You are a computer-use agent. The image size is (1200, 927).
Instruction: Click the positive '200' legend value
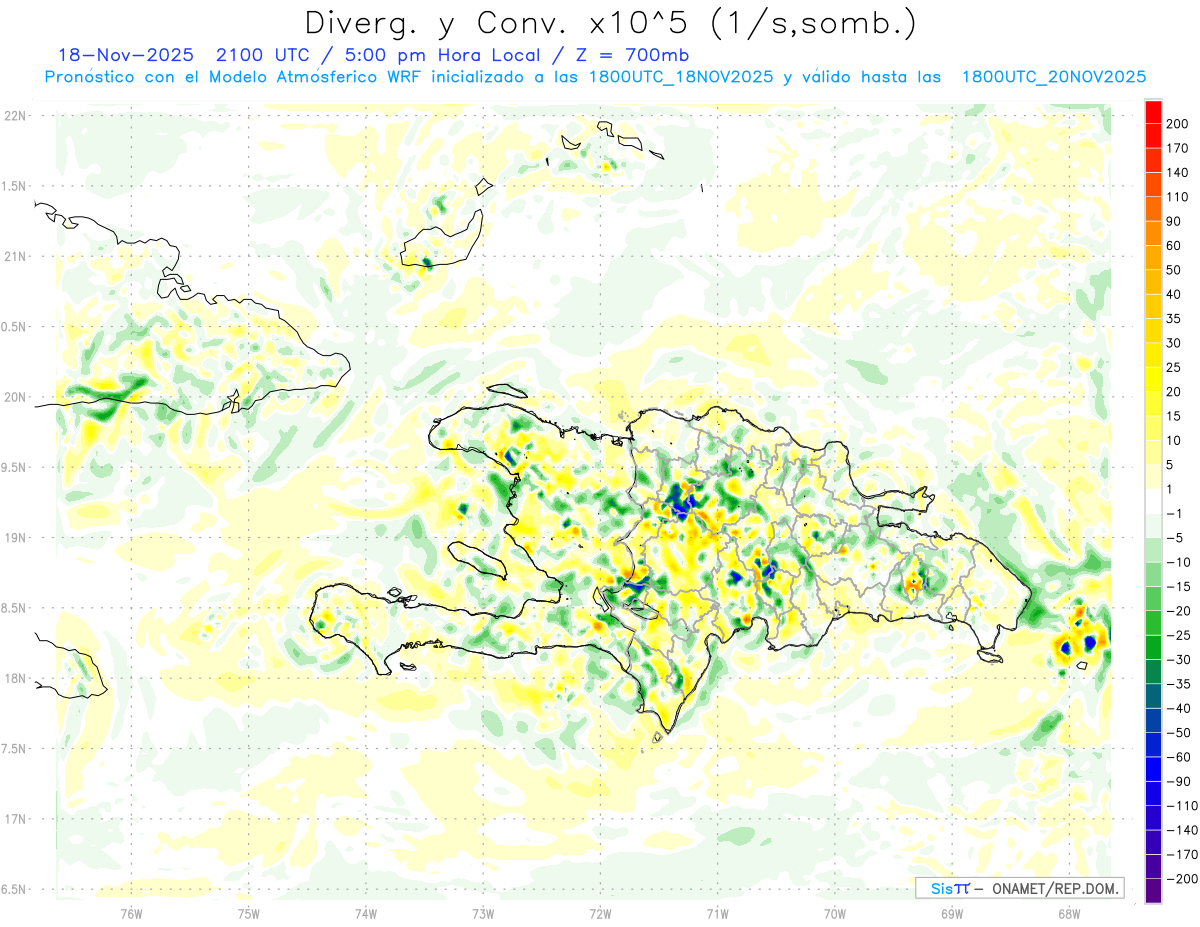1177,124
